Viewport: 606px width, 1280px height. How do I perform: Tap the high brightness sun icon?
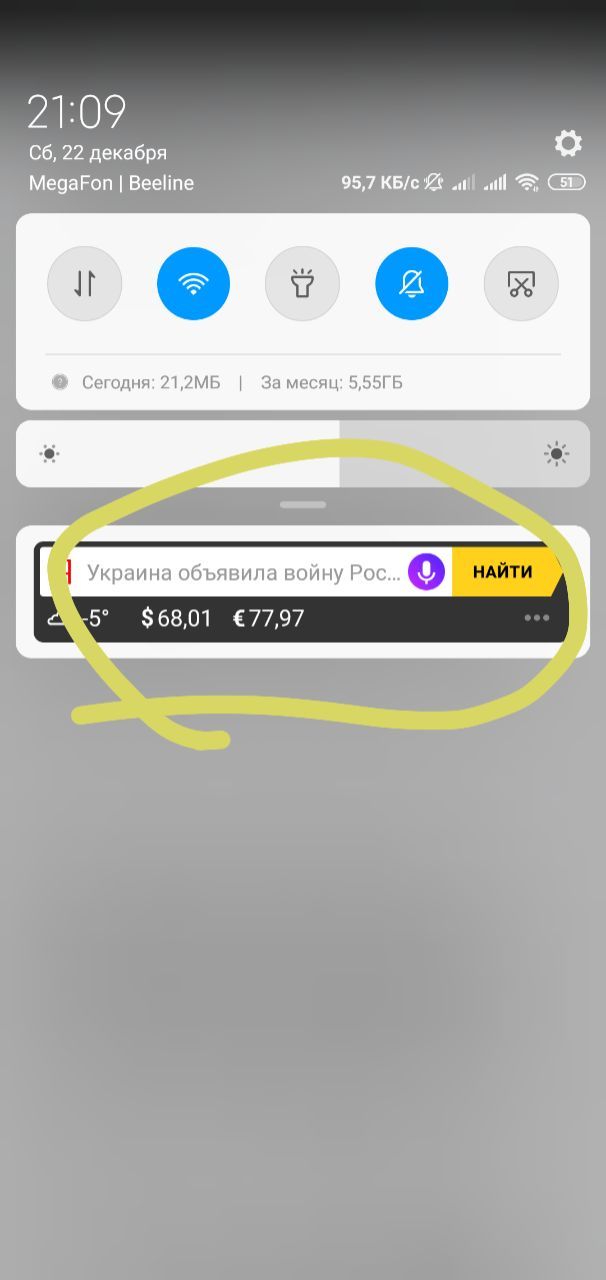coord(557,454)
